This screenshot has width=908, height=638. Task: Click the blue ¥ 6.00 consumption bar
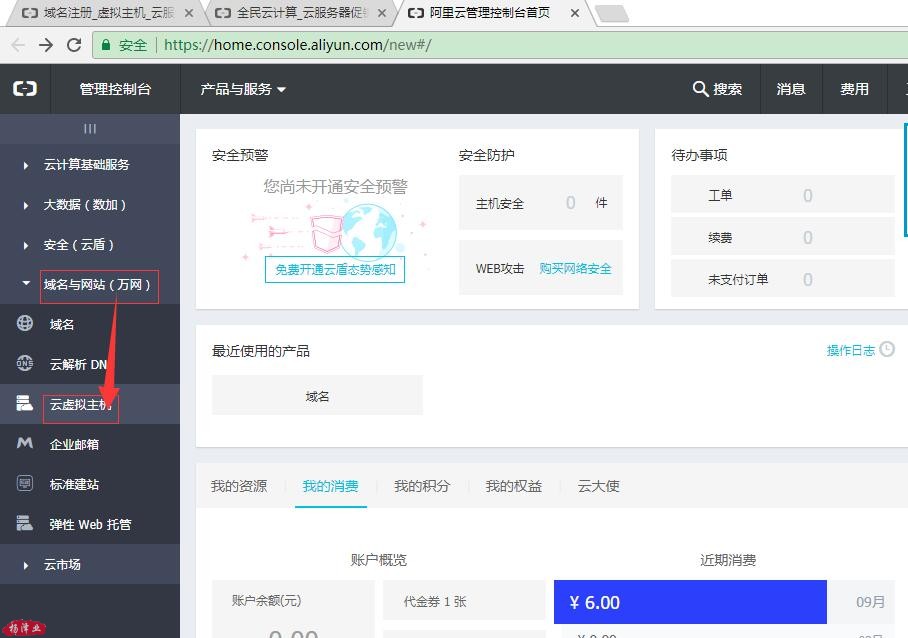click(x=690, y=602)
